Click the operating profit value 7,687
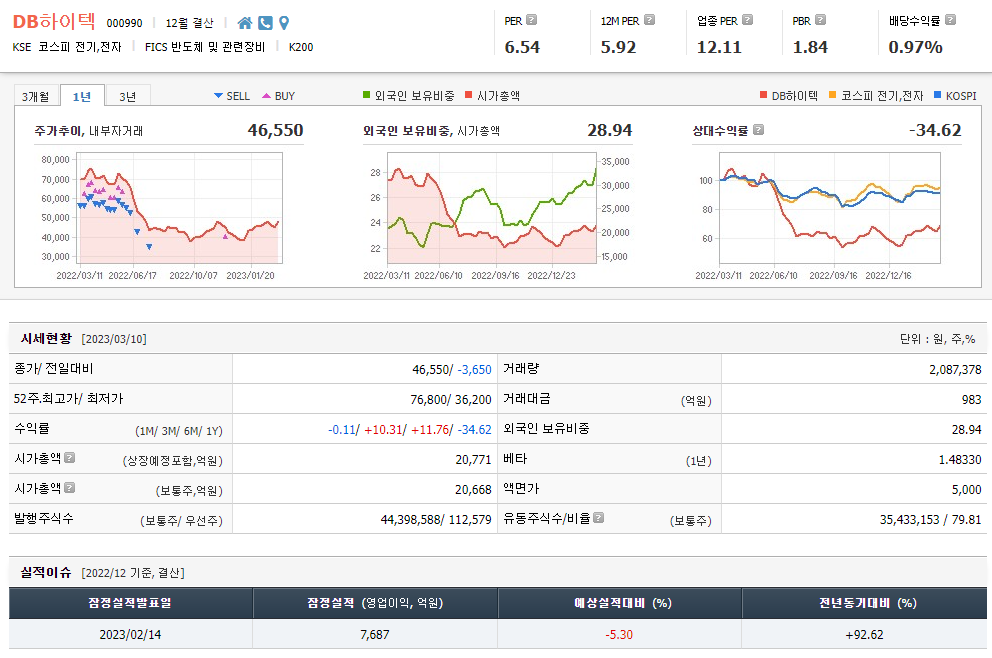 pos(375,635)
